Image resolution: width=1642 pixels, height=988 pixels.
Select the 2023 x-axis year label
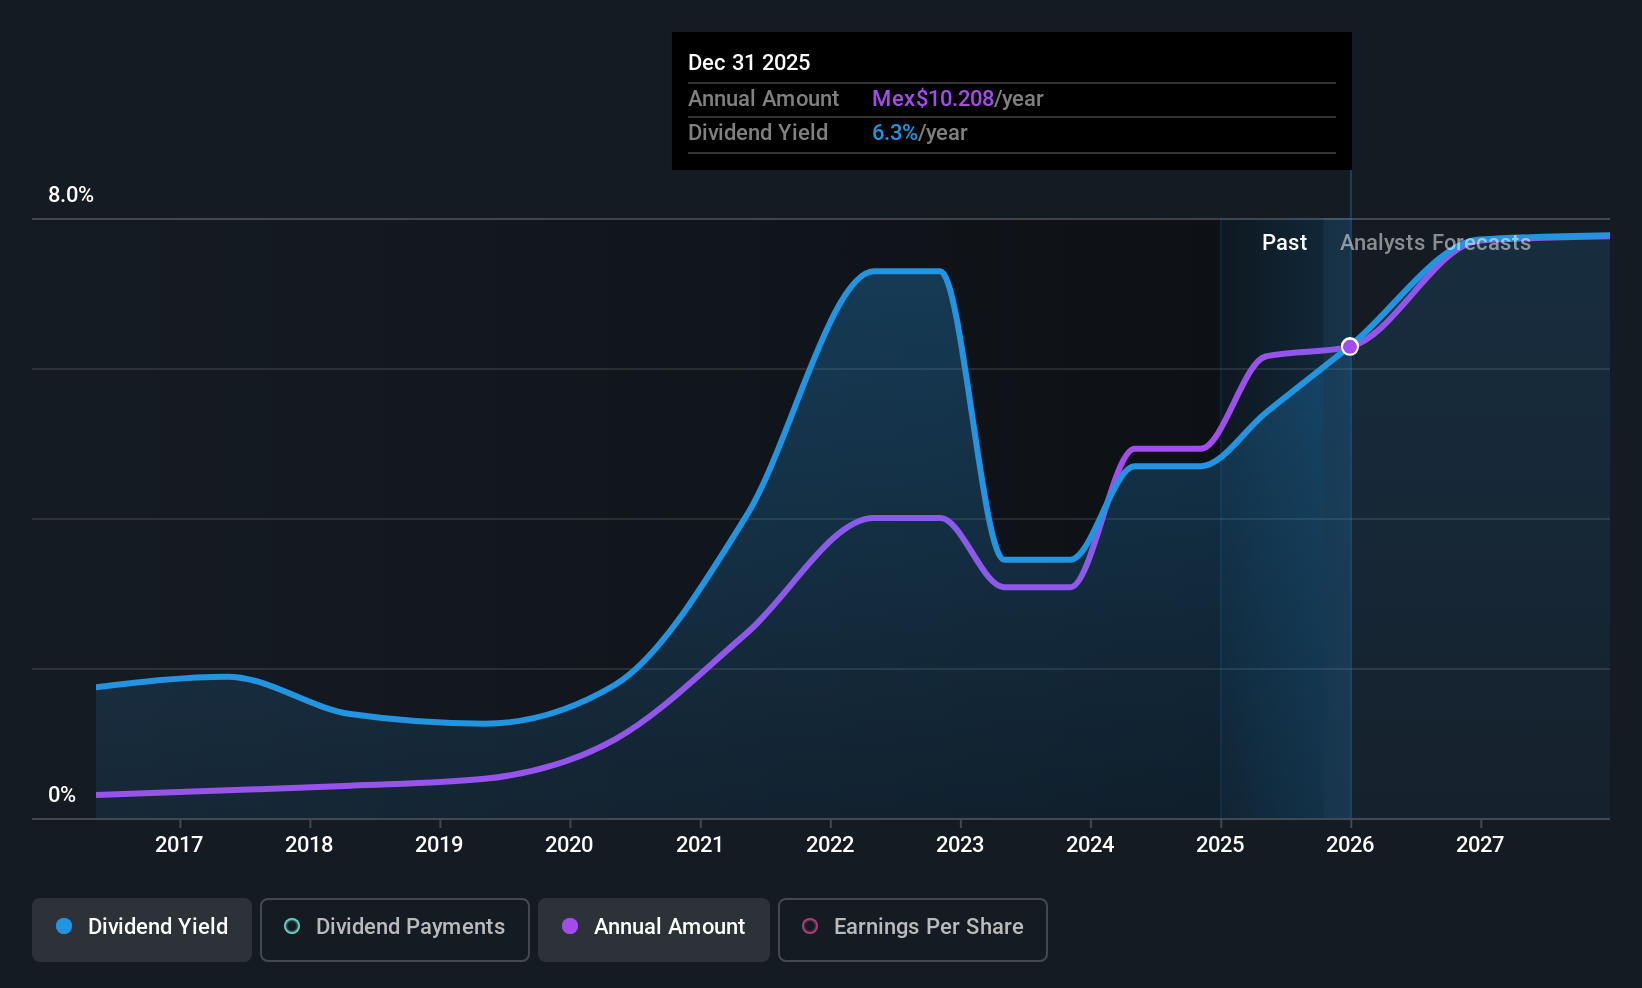point(960,845)
